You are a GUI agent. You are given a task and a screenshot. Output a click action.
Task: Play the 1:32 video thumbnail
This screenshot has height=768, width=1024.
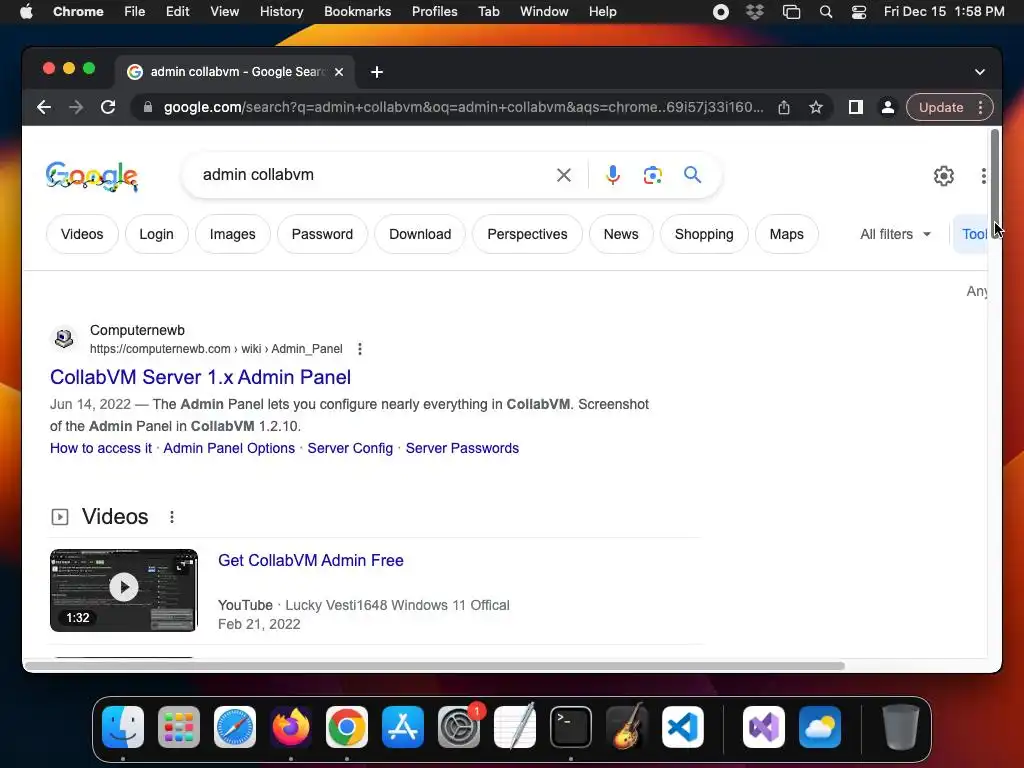tap(123, 590)
